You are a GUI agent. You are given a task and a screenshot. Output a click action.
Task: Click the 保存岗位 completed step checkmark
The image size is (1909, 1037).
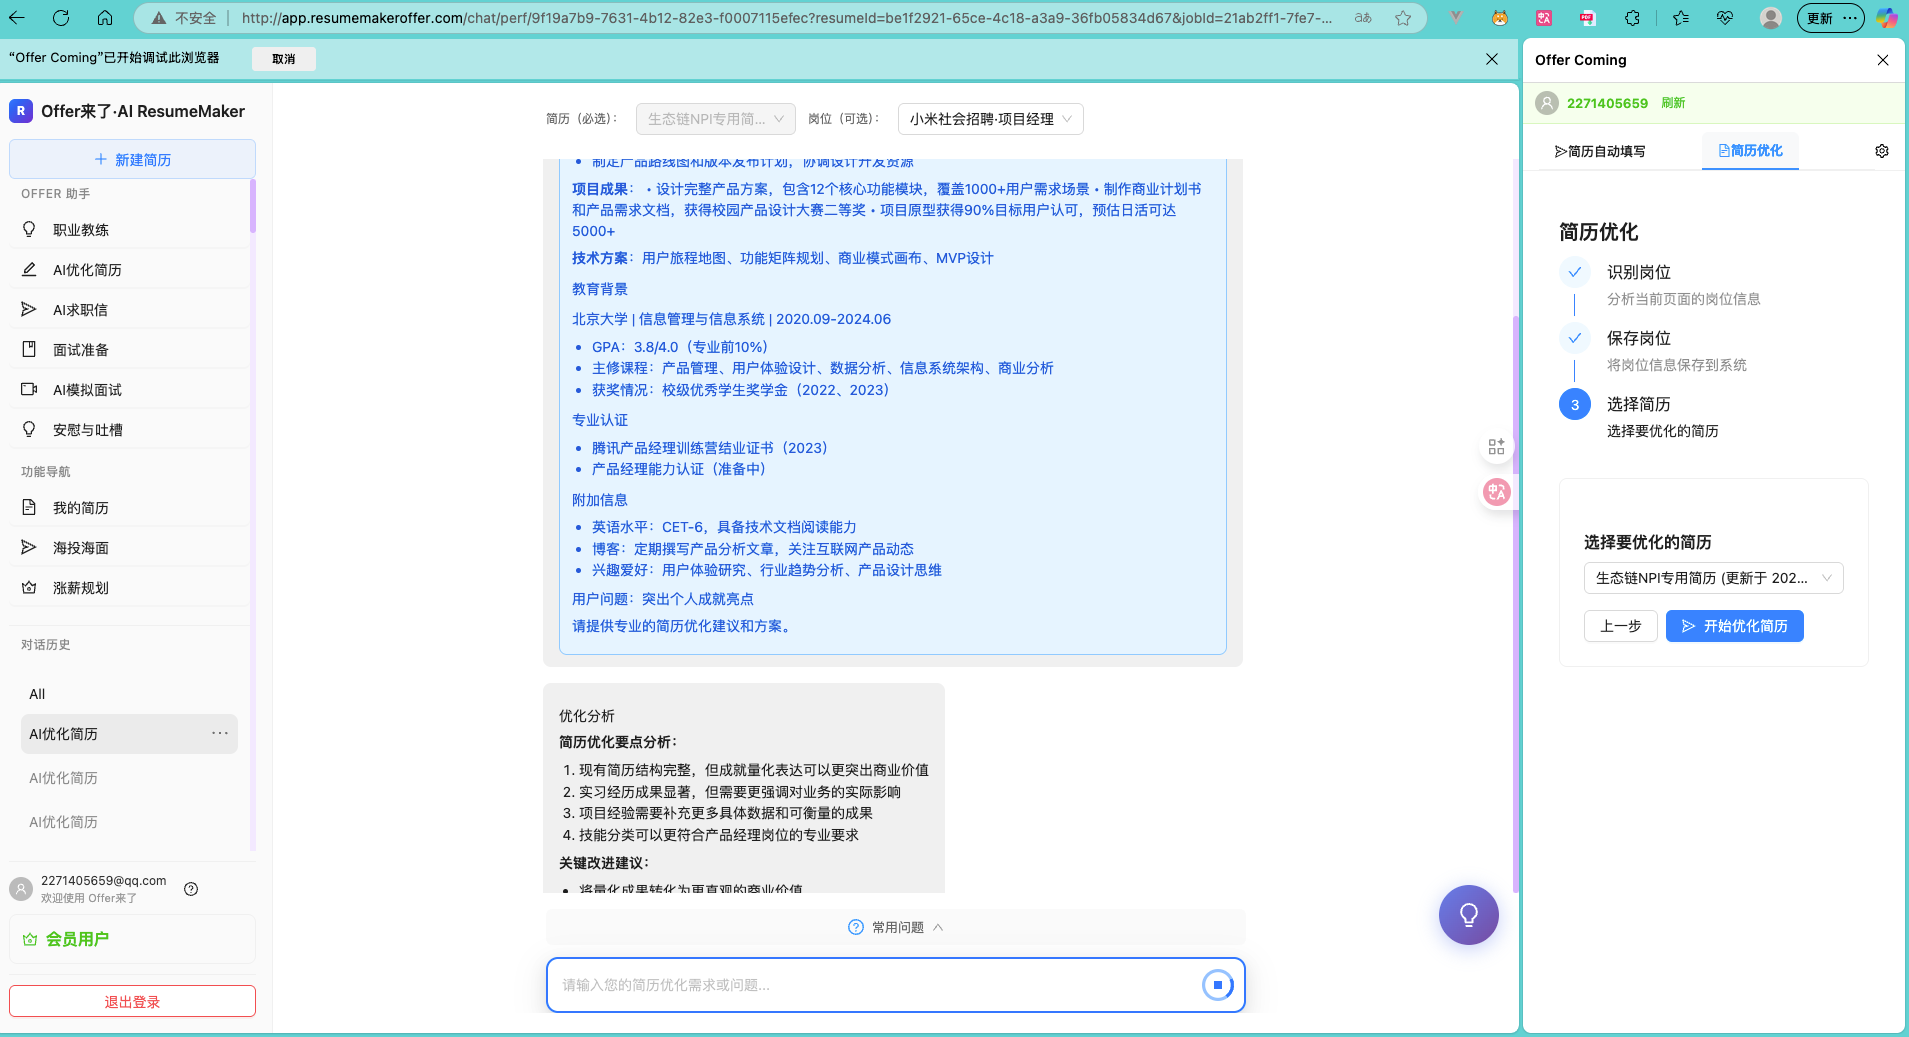pos(1574,338)
